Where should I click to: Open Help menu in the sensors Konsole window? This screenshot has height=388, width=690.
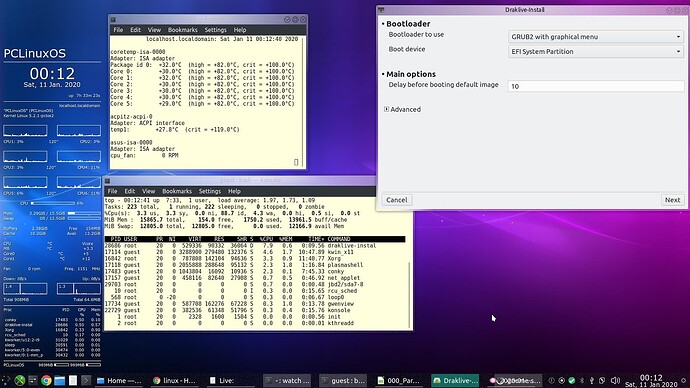(240, 30)
